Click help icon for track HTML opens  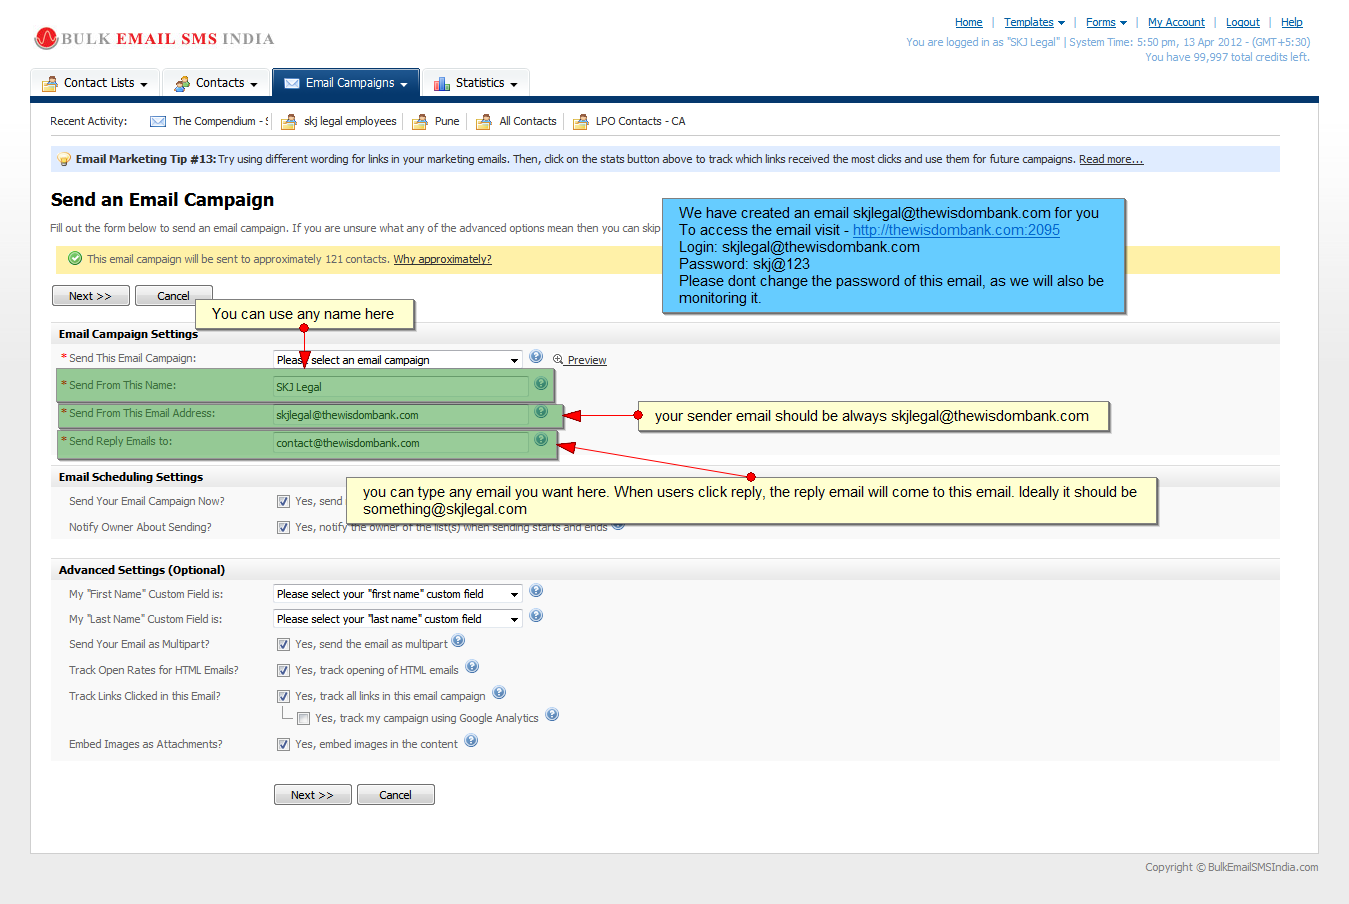click(x=472, y=667)
